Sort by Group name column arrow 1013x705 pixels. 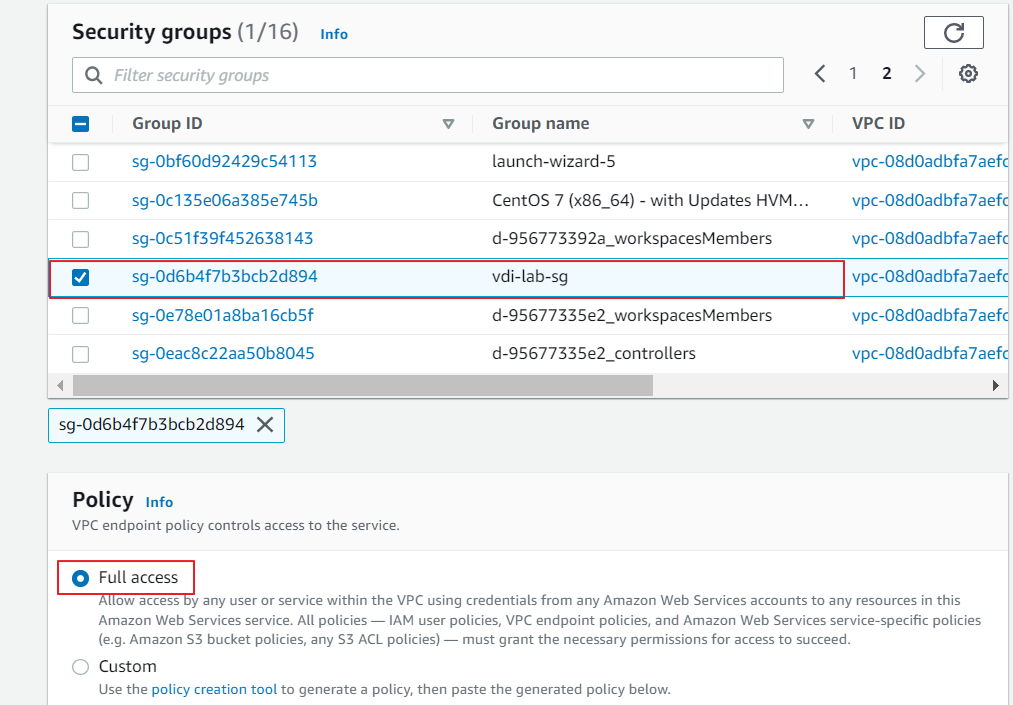click(x=808, y=124)
